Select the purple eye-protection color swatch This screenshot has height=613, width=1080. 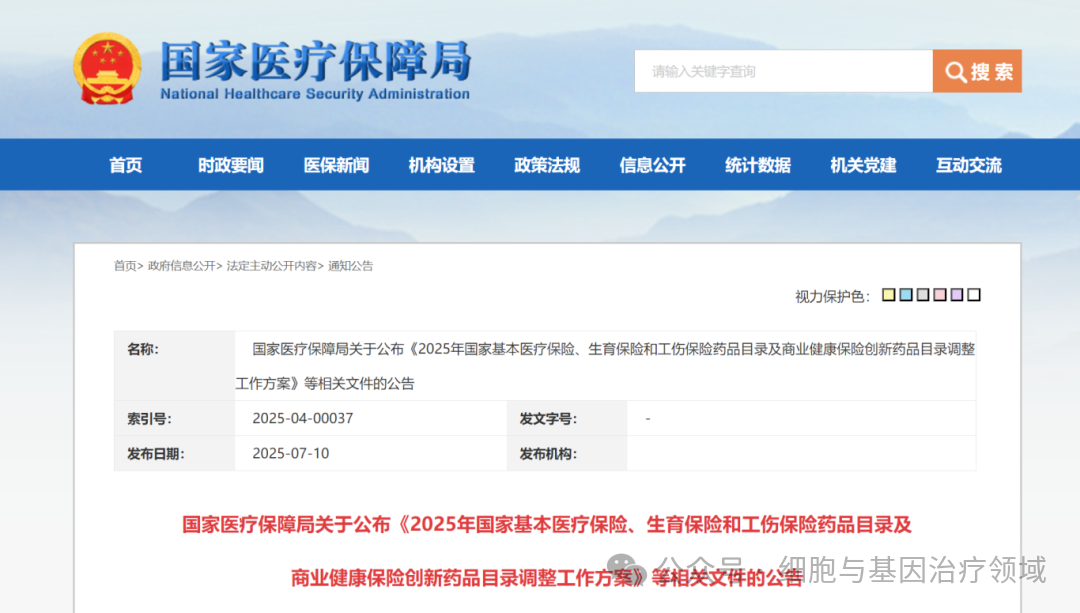957,295
